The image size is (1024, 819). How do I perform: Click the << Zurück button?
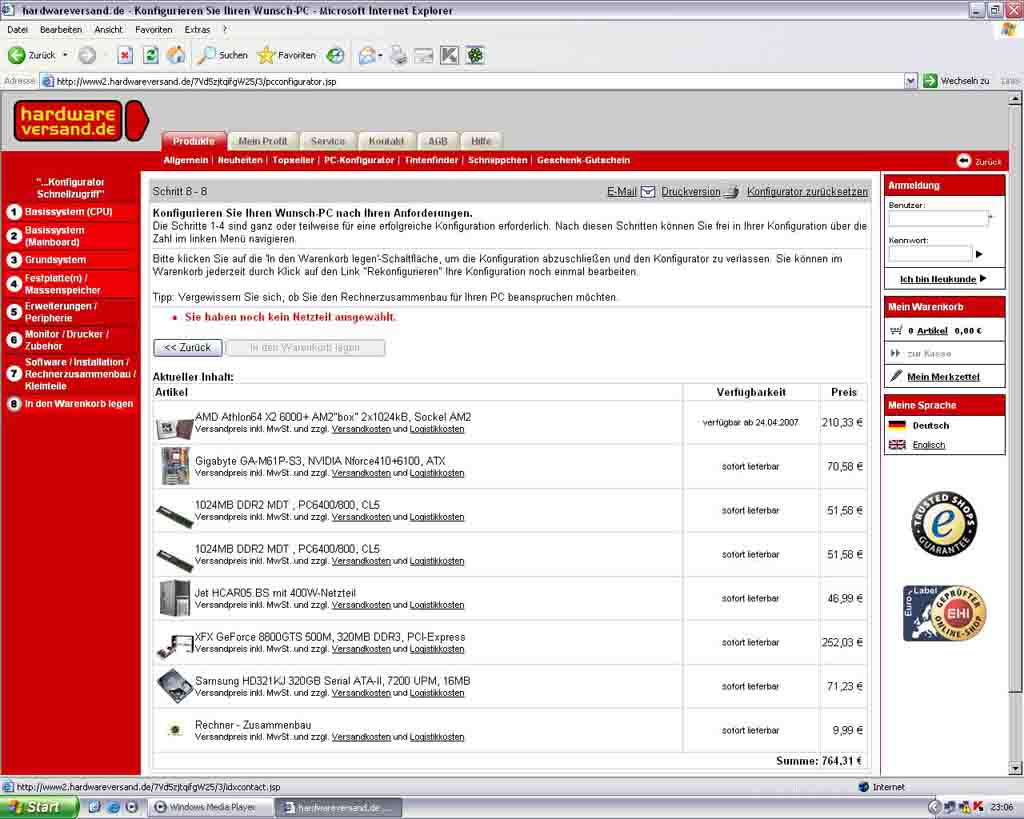[187, 347]
